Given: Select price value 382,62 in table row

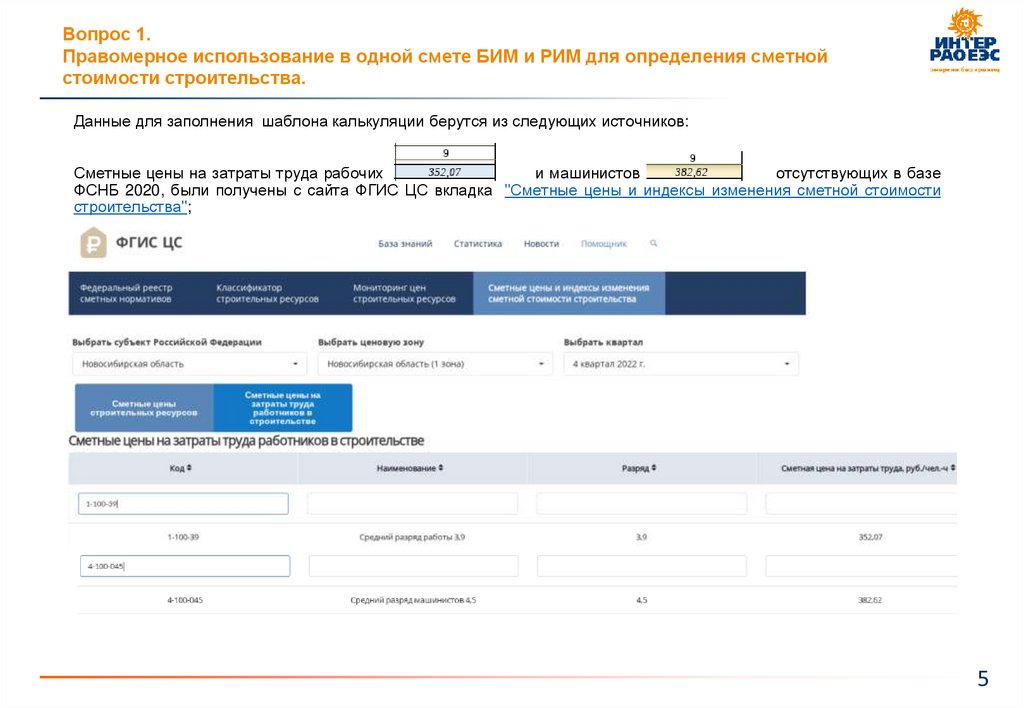Looking at the screenshot, I should (x=870, y=600).
